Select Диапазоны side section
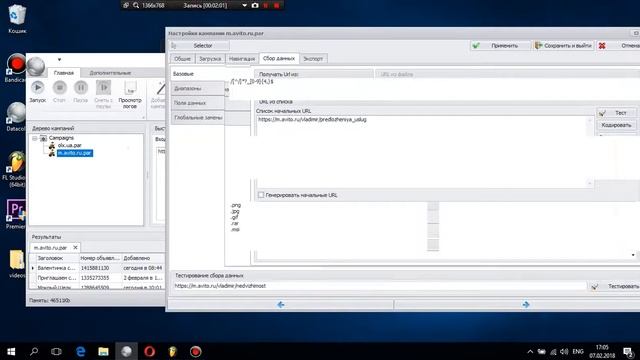 coord(198,88)
